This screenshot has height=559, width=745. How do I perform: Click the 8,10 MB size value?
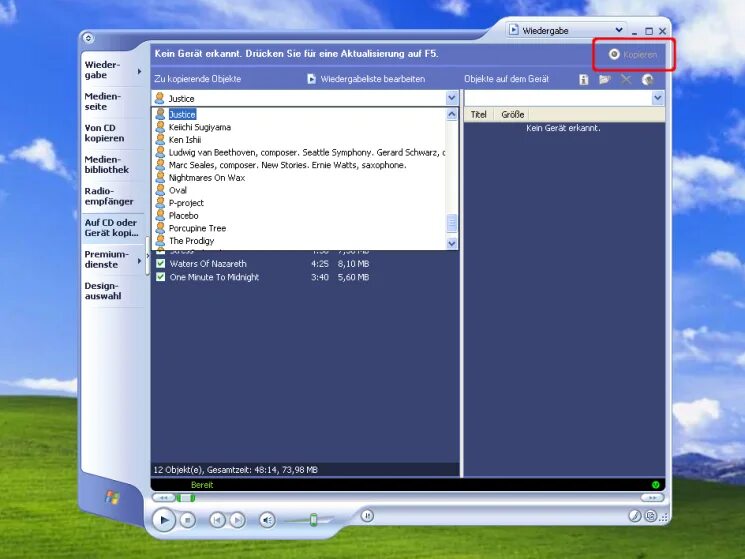353,264
